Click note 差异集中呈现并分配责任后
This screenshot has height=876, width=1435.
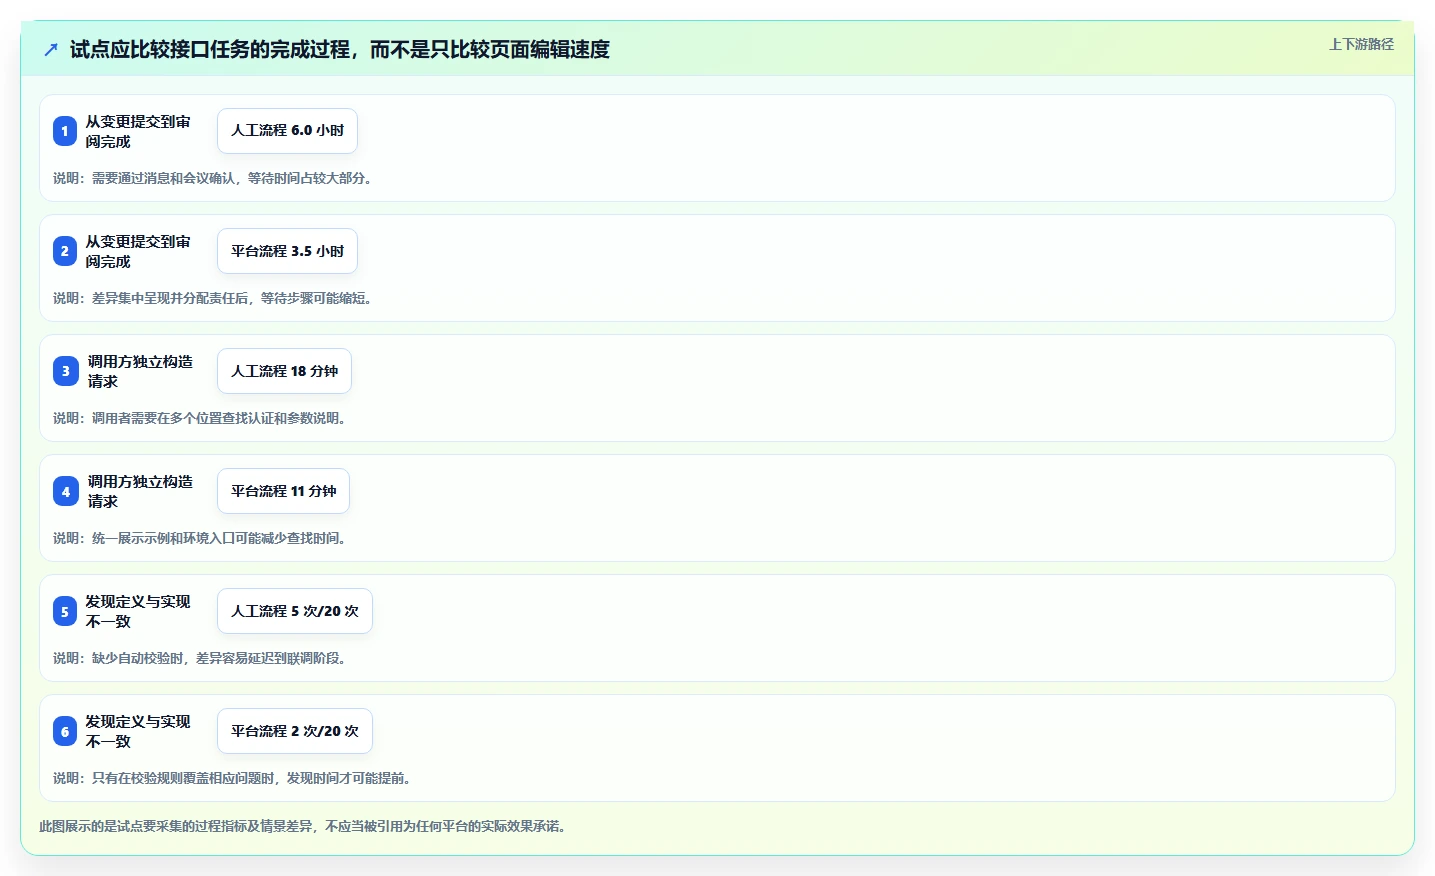[215, 298]
